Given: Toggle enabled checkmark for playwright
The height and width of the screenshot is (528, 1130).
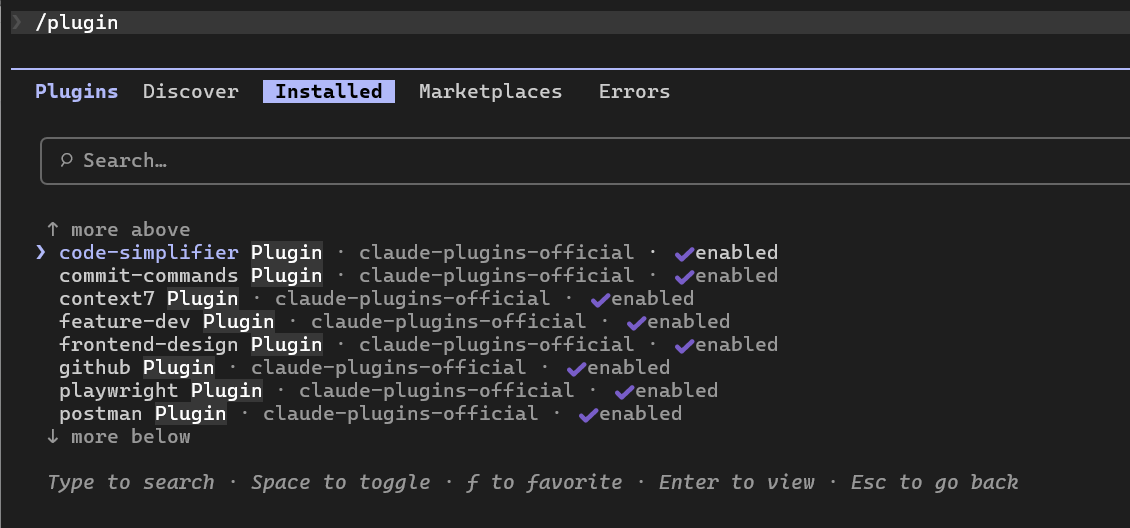Looking at the screenshot, I should (624, 391).
